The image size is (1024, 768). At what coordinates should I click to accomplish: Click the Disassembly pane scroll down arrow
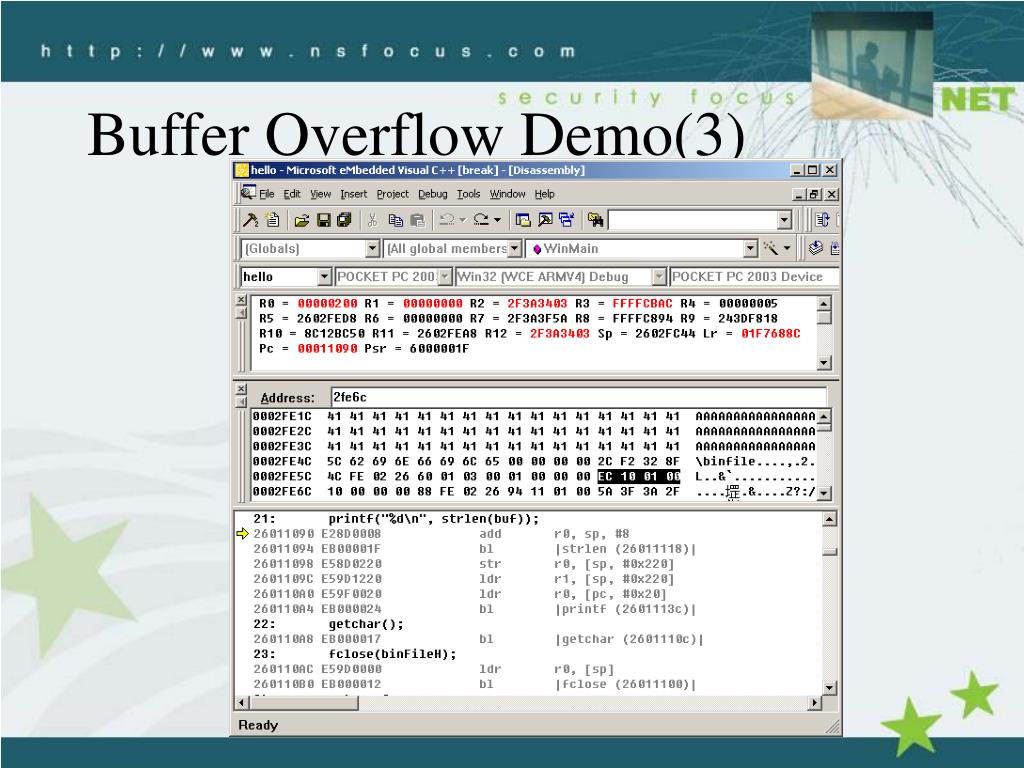coord(829,688)
